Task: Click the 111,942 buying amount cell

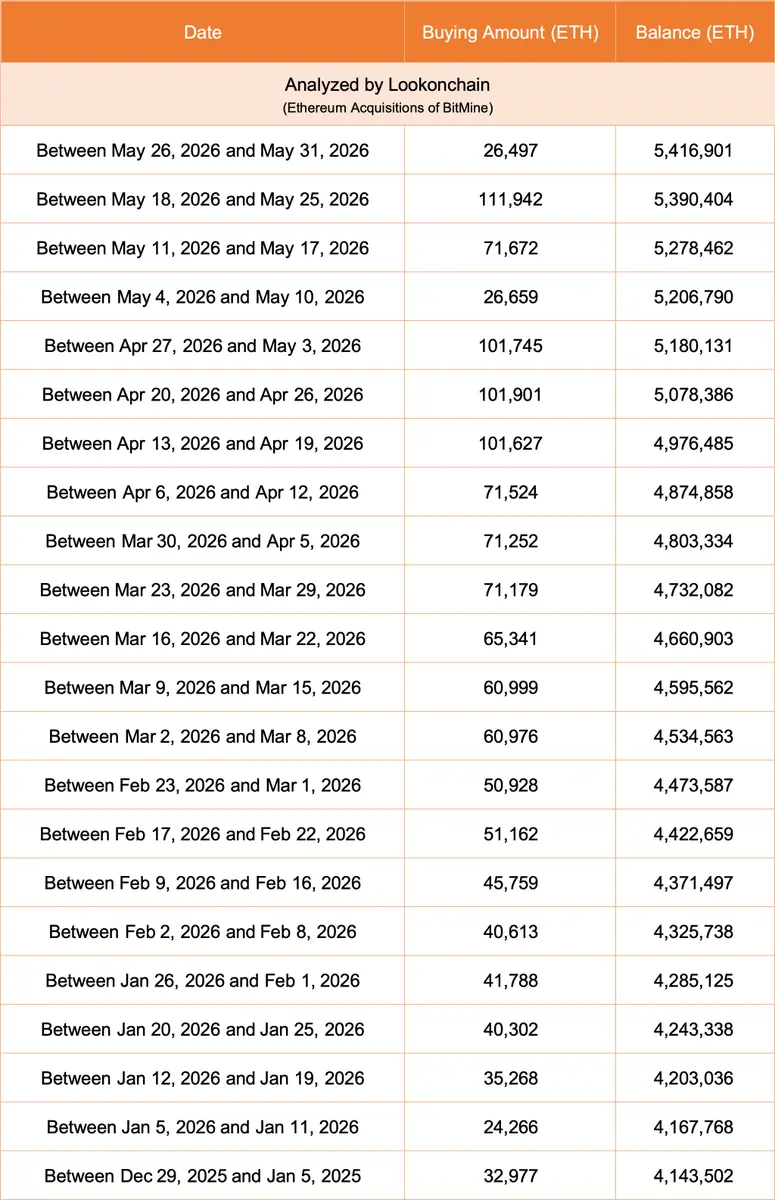Action: click(x=510, y=199)
